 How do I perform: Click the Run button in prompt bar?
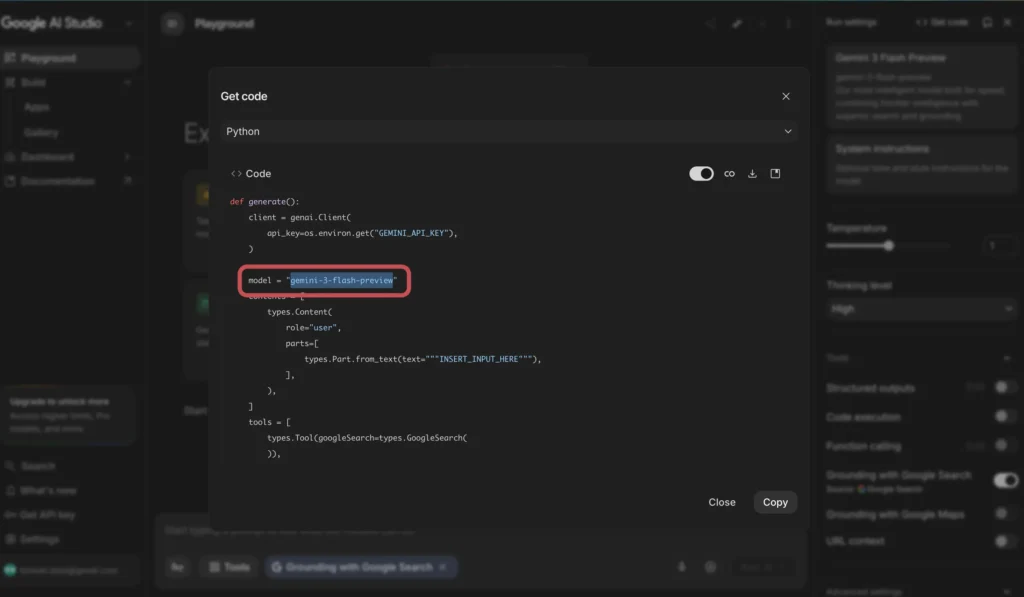pyautogui.click(x=763, y=567)
